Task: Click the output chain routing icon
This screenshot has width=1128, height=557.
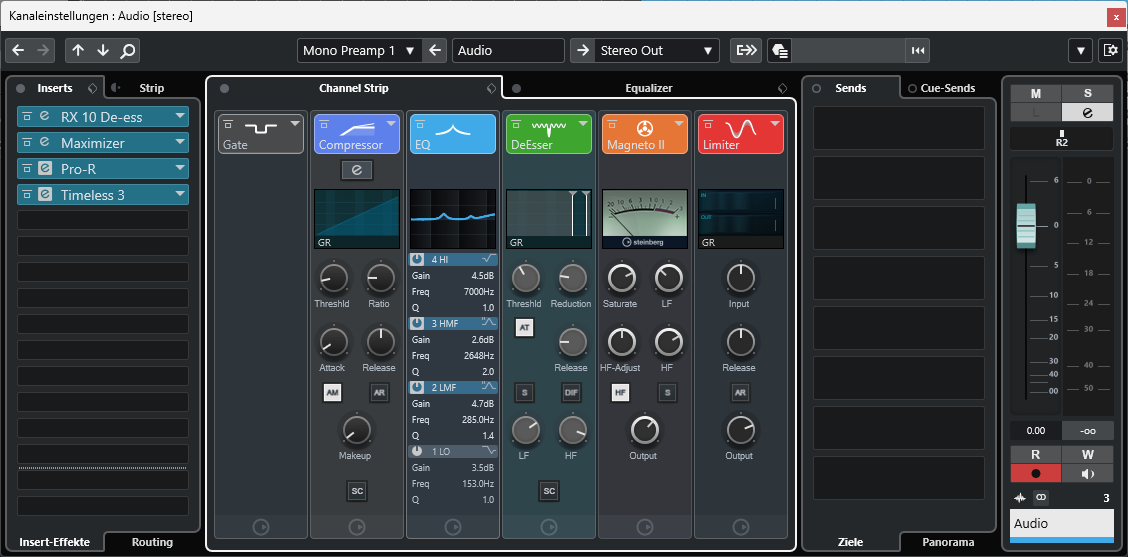Action: tap(746, 51)
